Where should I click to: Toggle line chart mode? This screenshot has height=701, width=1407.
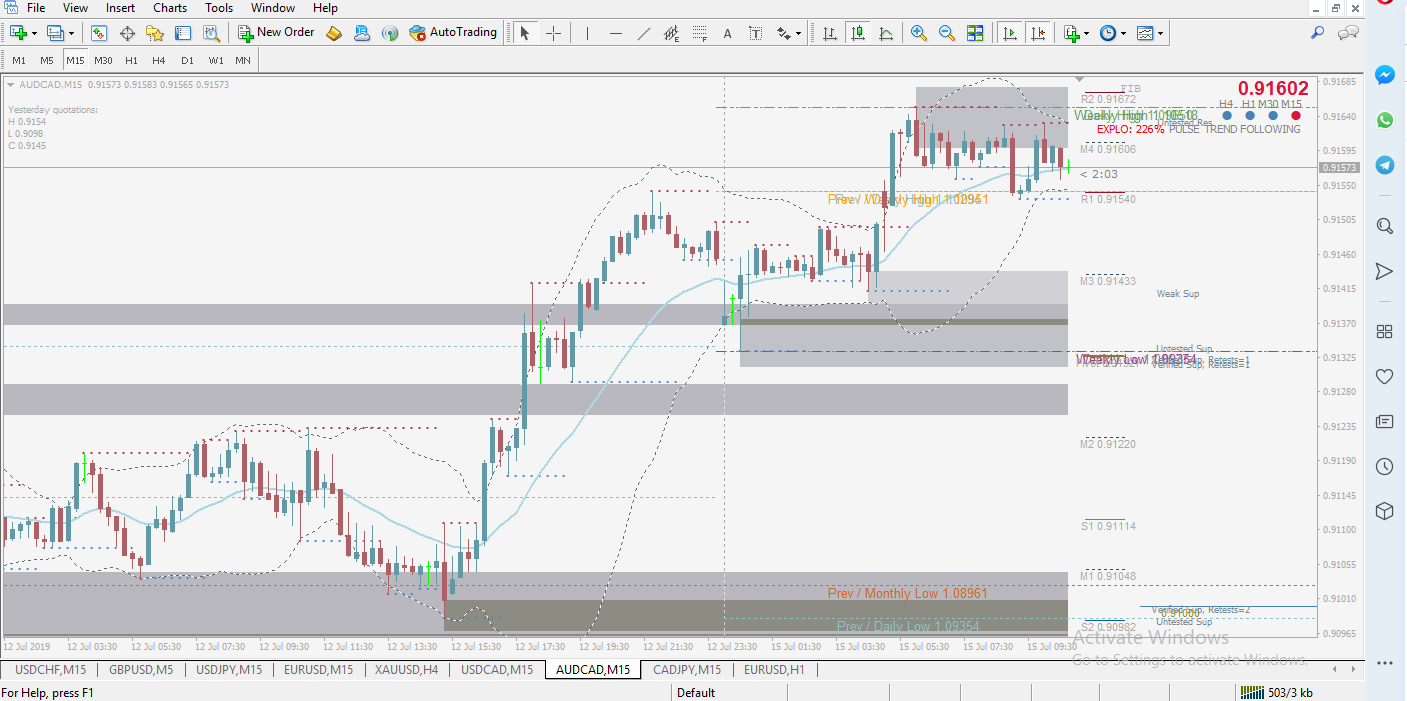coord(886,33)
